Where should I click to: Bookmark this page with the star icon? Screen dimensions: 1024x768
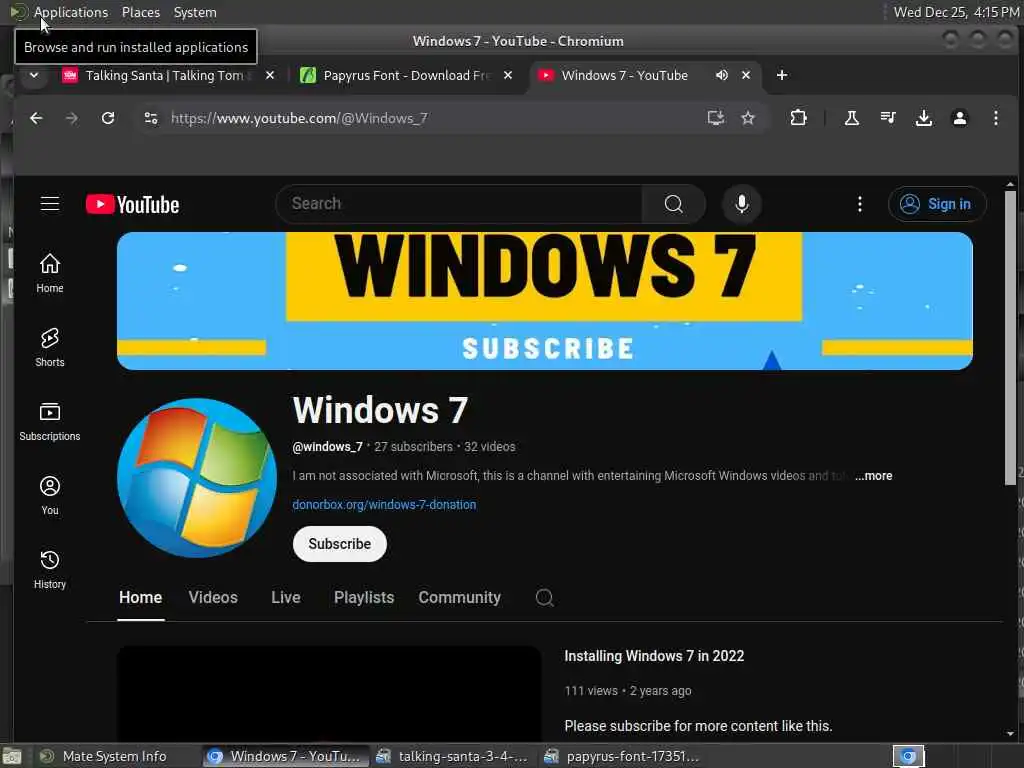pos(748,118)
